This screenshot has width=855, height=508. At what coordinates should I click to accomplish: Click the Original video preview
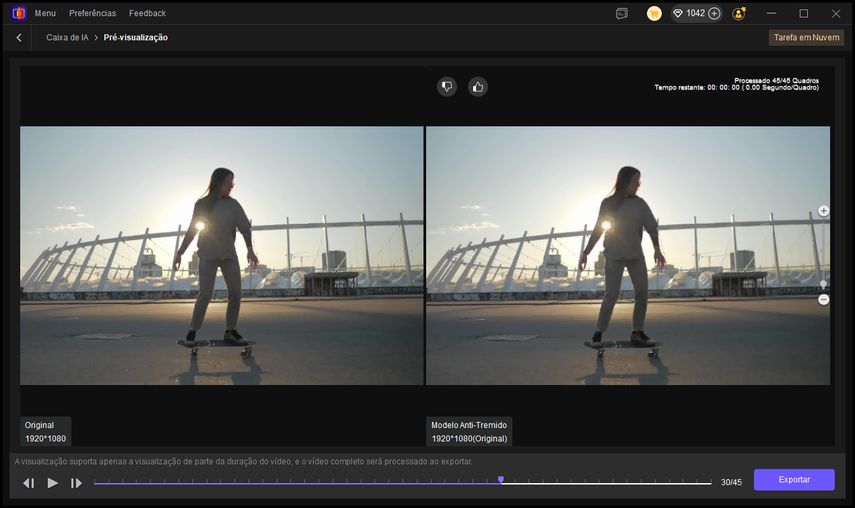[x=221, y=256]
